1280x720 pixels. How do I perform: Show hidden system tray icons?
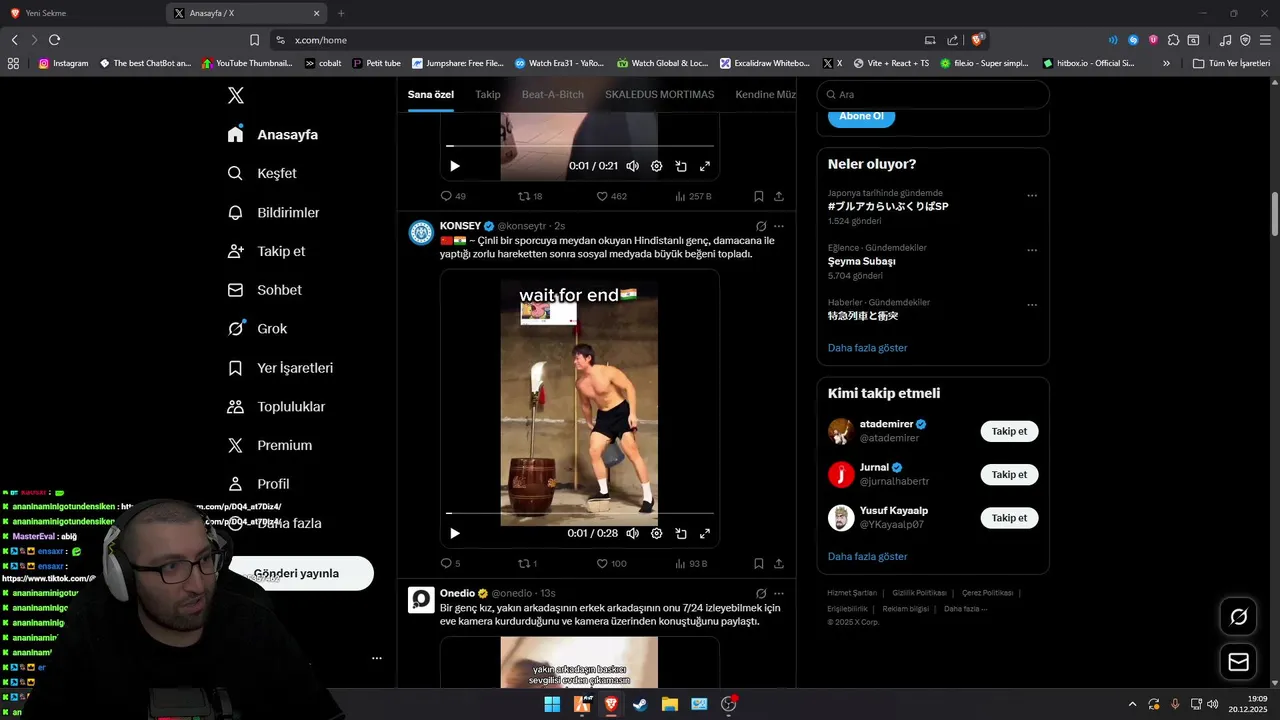click(1132, 704)
